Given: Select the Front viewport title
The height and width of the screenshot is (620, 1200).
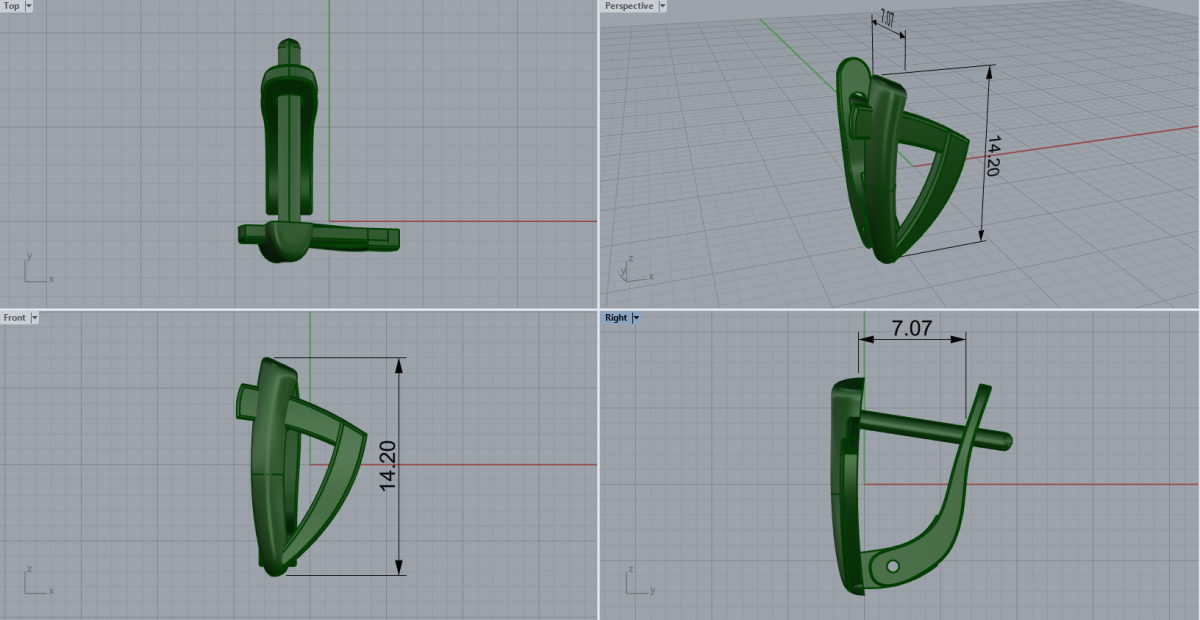Looking at the screenshot, I should [15, 317].
